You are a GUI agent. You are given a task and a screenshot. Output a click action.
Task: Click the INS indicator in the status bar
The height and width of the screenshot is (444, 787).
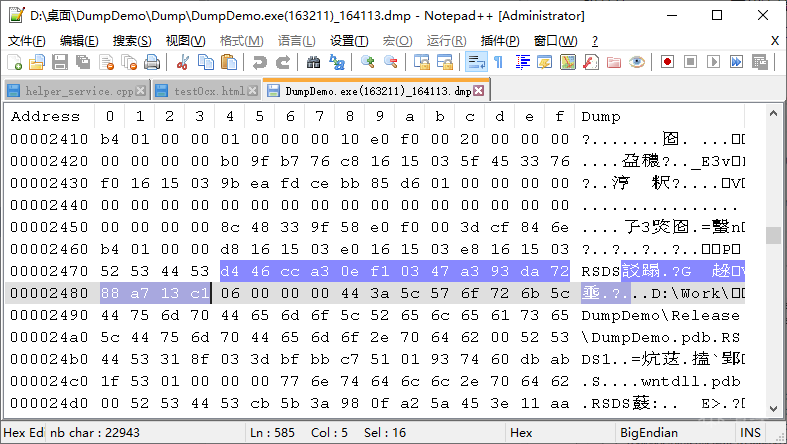[750, 432]
